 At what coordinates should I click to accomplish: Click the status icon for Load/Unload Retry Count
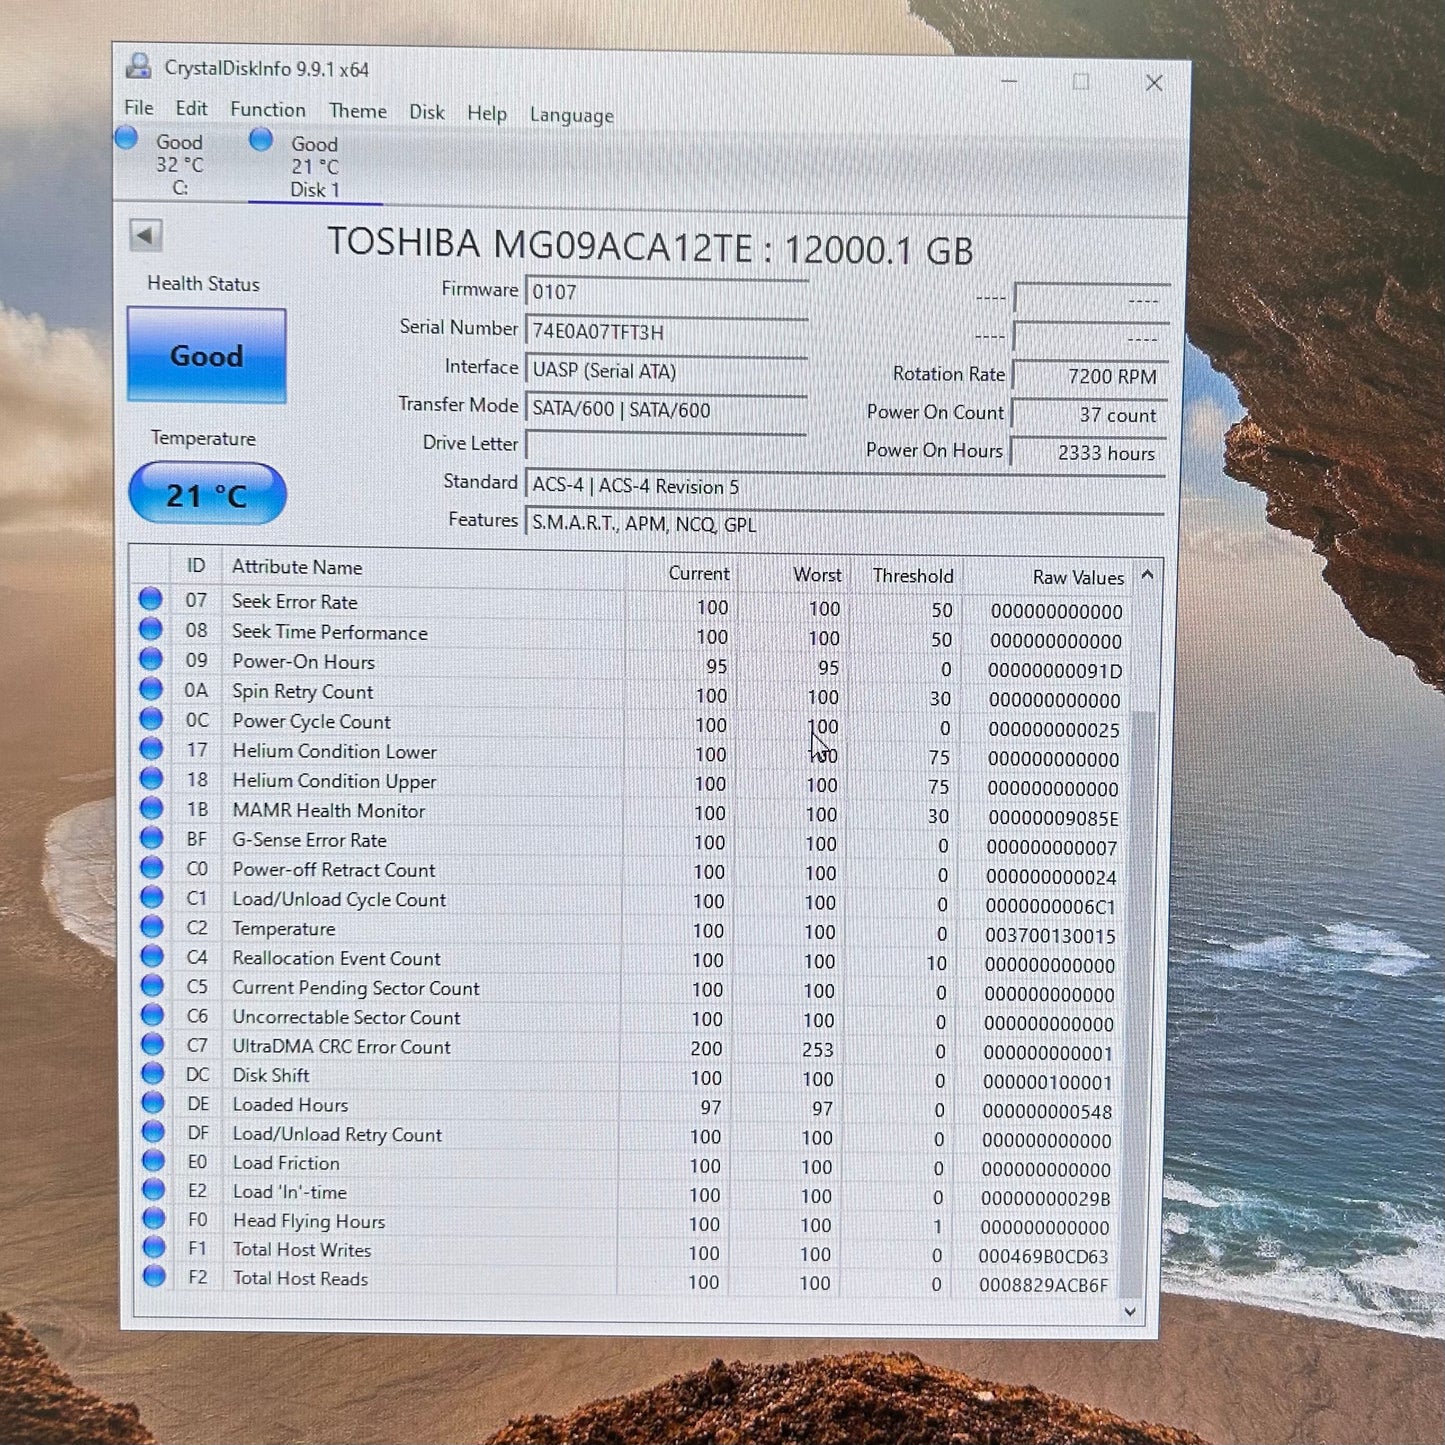tap(153, 1131)
